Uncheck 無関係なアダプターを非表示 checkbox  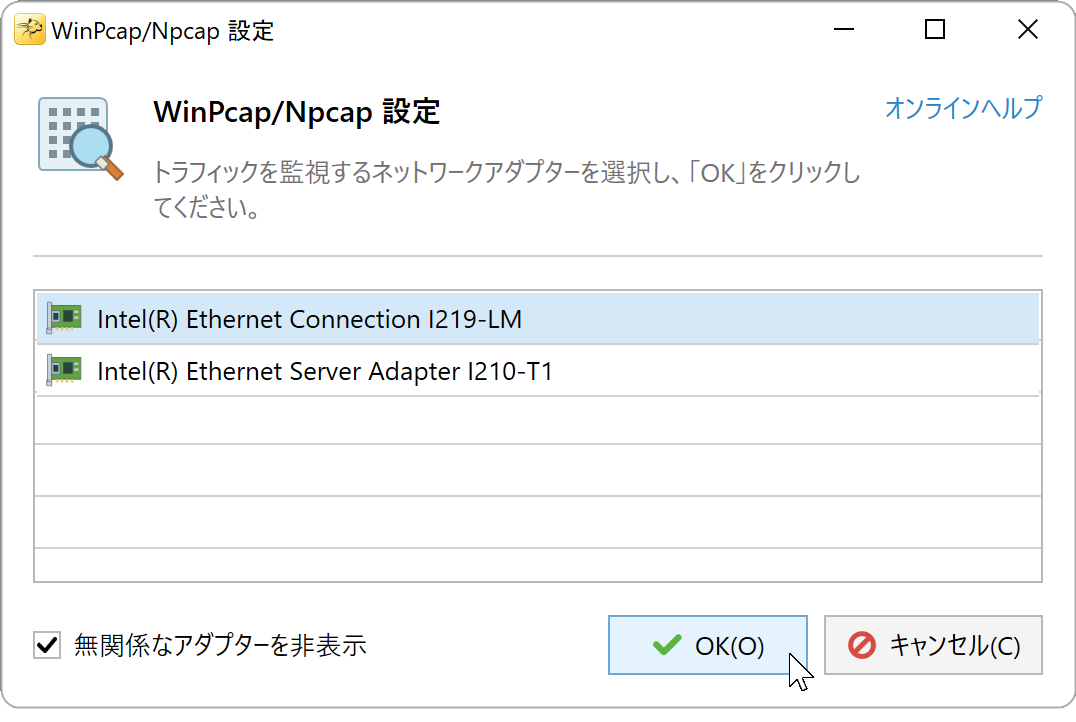click(x=47, y=645)
